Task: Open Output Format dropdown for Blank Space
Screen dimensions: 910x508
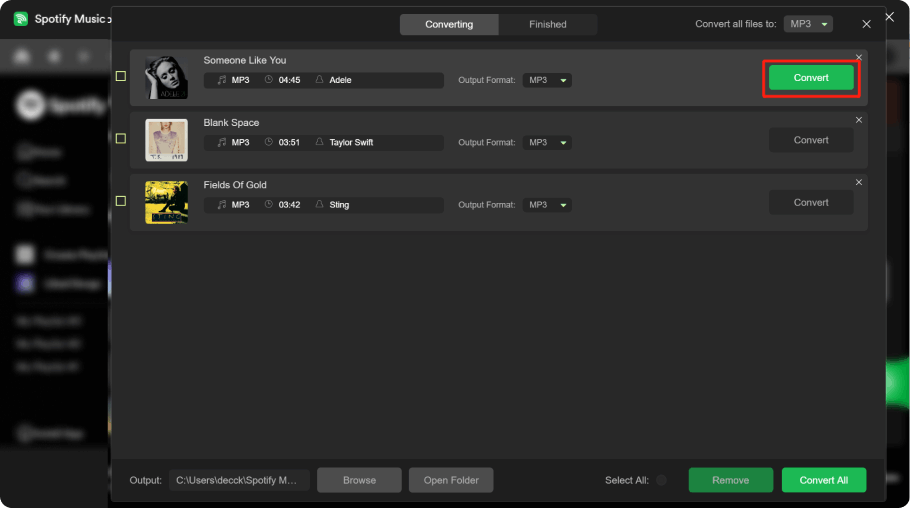Action: [x=547, y=142]
